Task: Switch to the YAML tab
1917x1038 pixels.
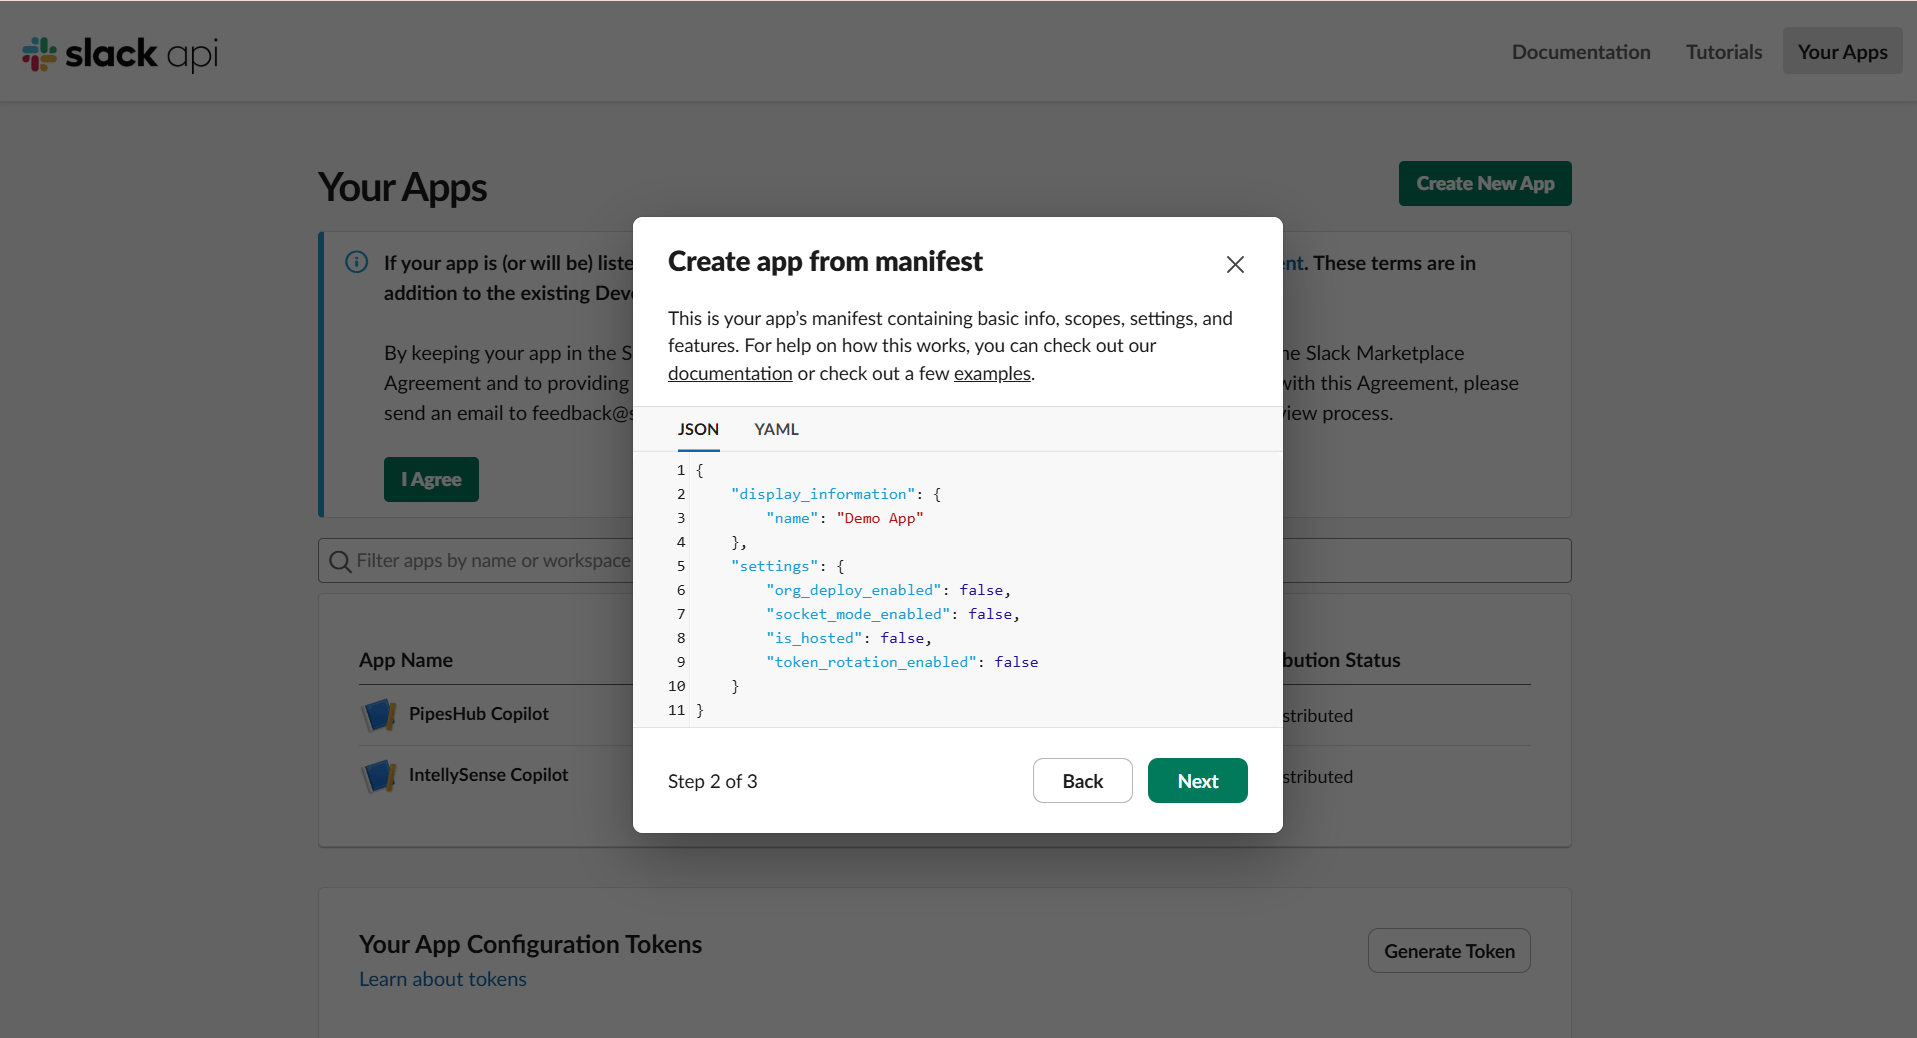Action: [776, 429]
